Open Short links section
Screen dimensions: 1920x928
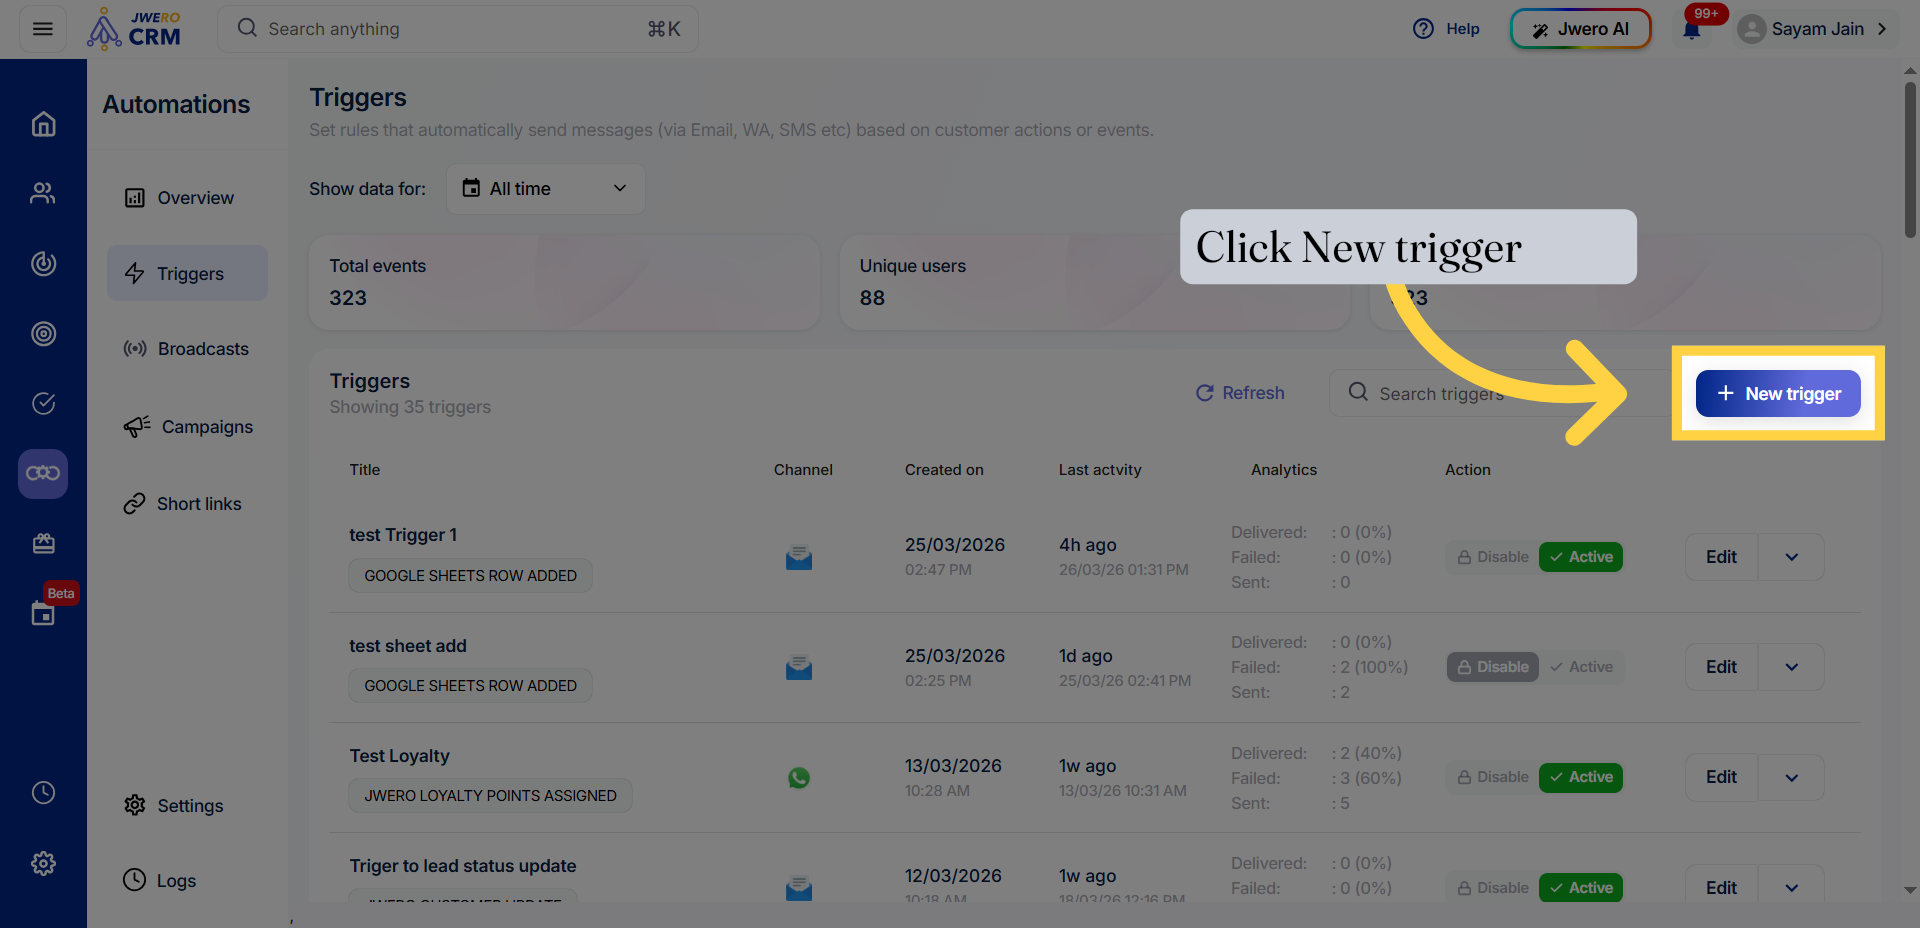click(x=187, y=504)
